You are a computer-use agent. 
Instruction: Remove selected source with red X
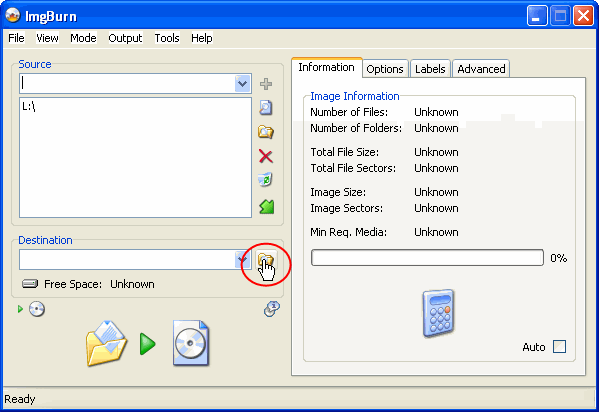tap(266, 156)
